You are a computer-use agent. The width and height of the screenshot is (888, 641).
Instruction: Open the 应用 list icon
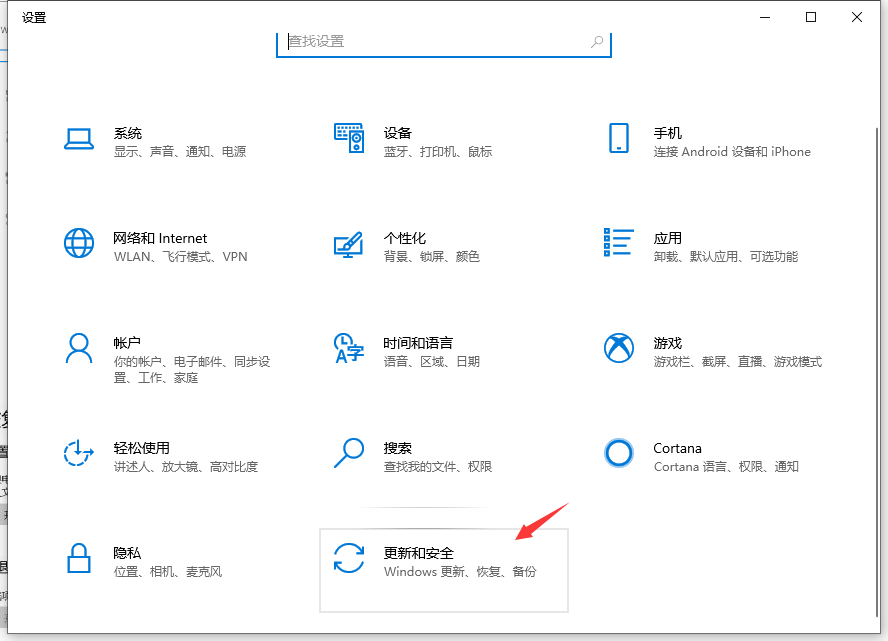(x=618, y=242)
